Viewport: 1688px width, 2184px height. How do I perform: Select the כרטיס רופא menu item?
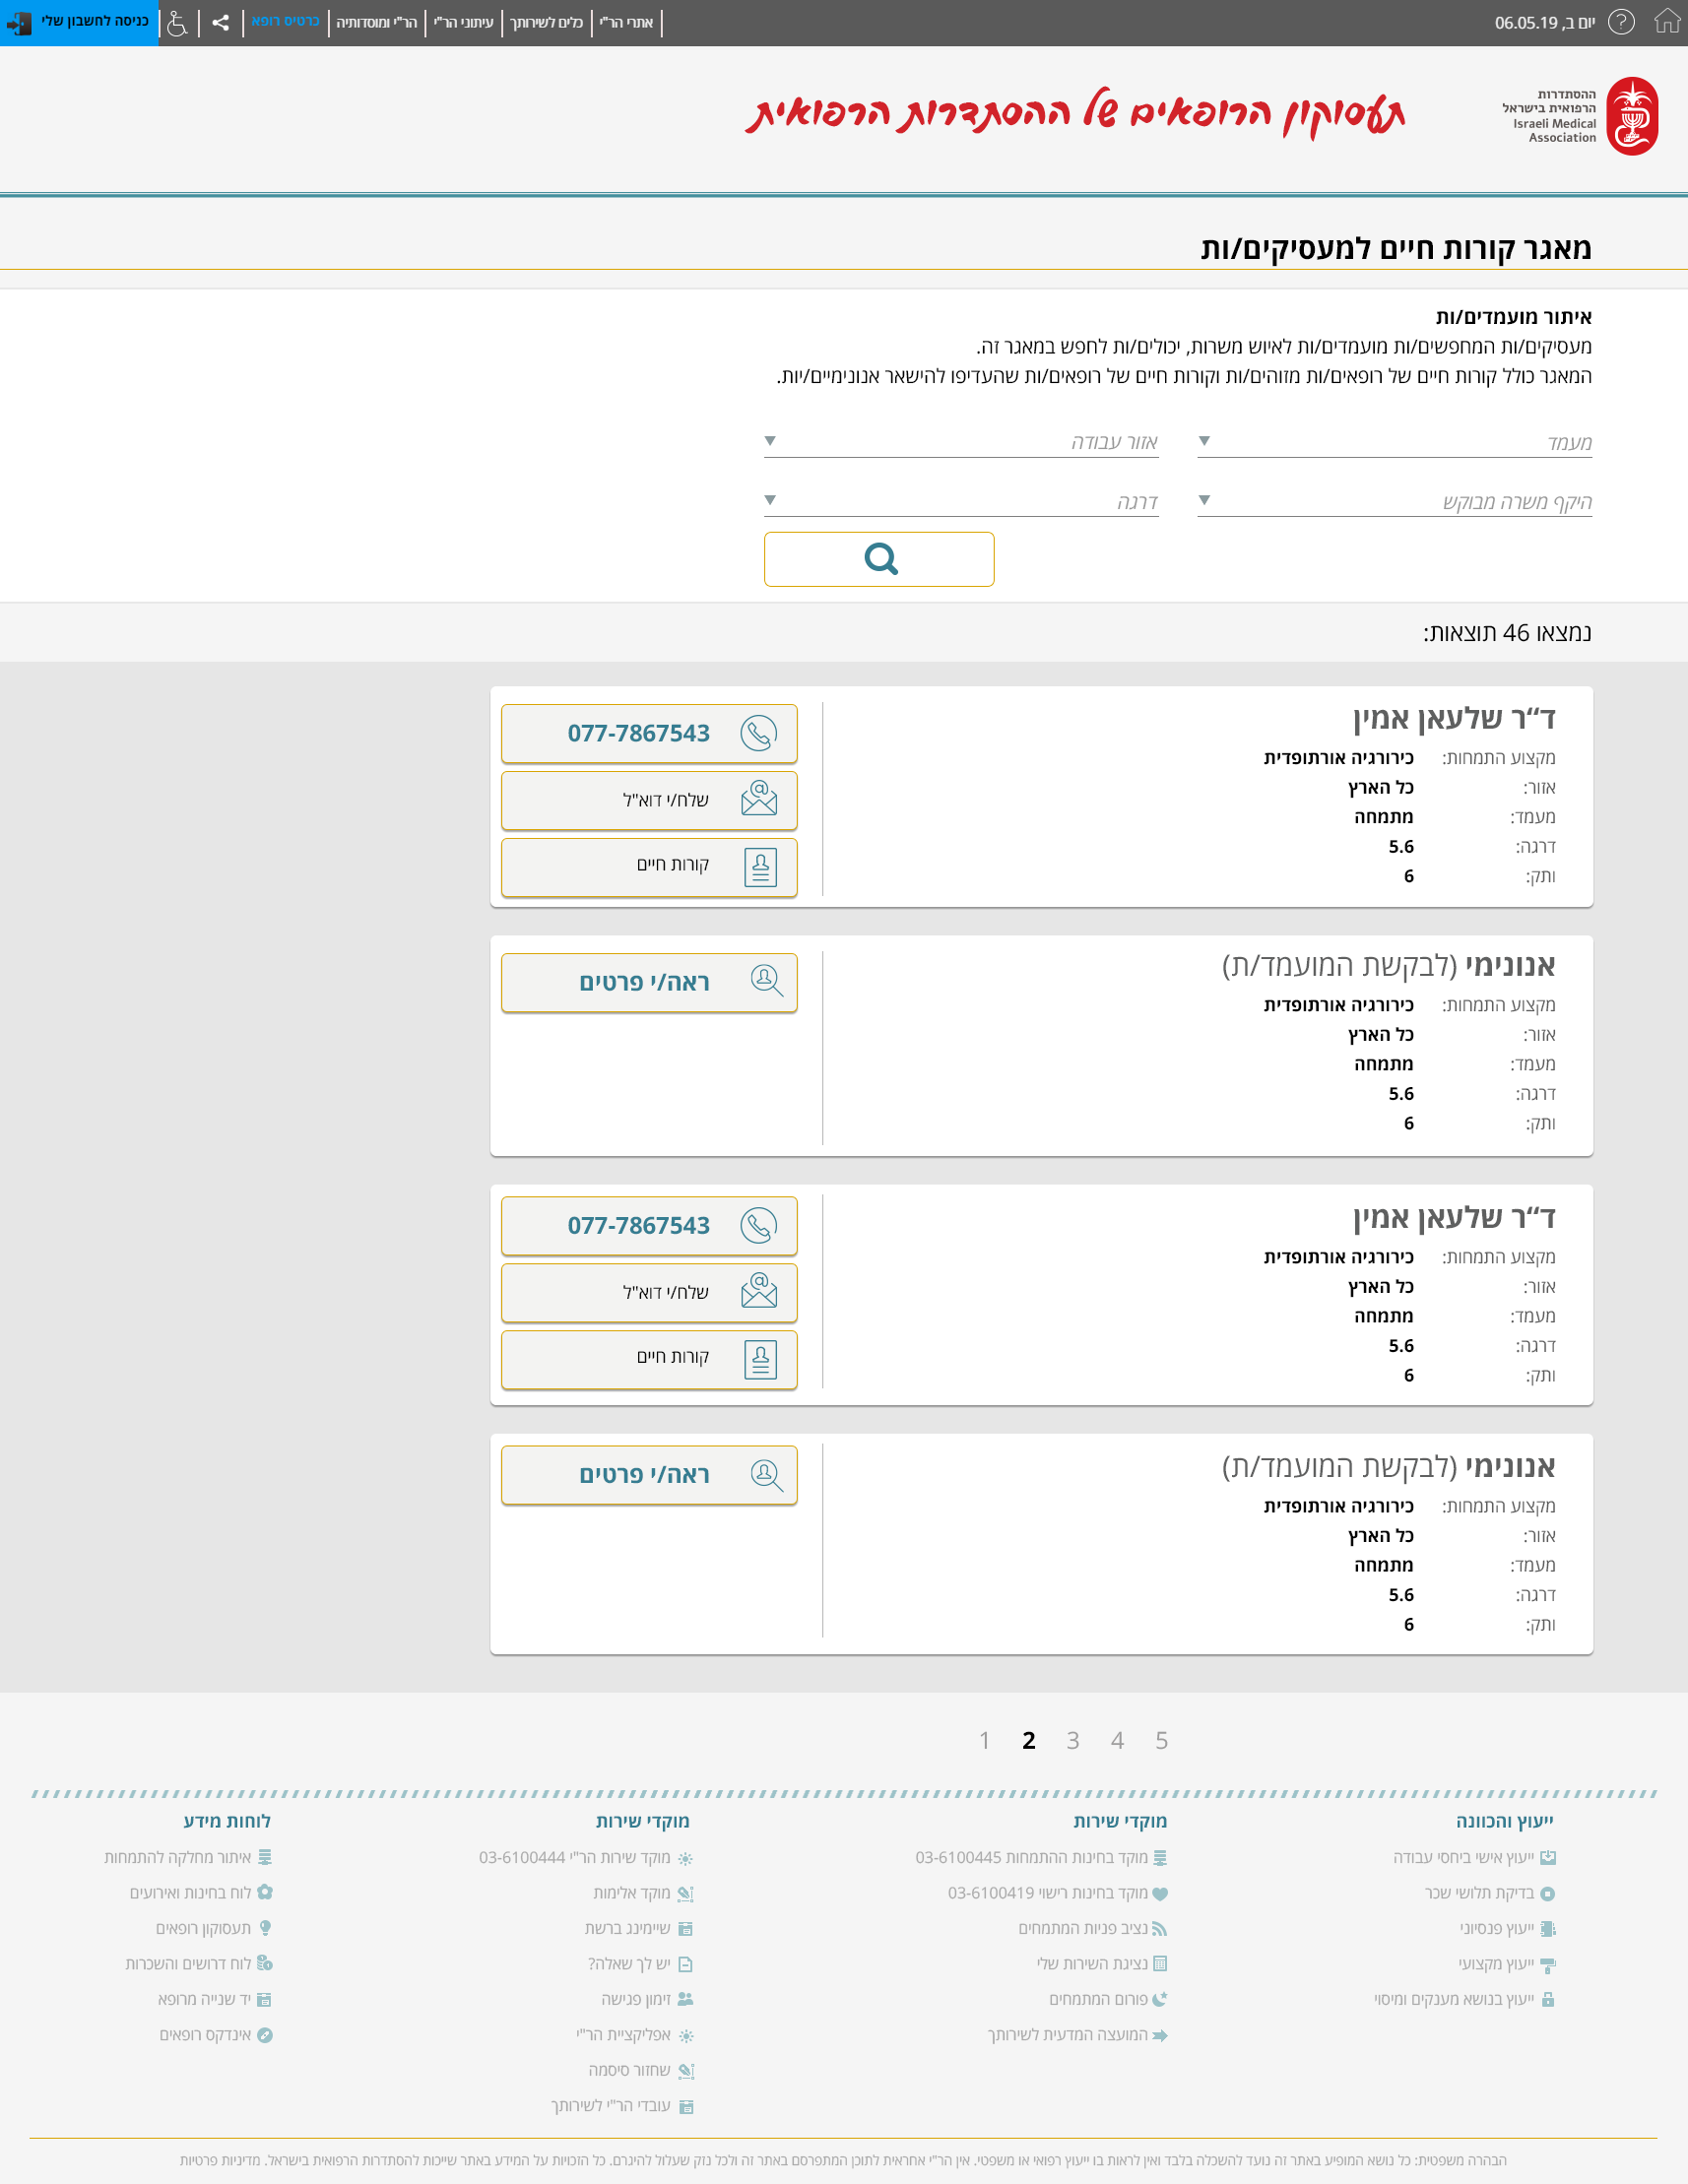(x=285, y=21)
